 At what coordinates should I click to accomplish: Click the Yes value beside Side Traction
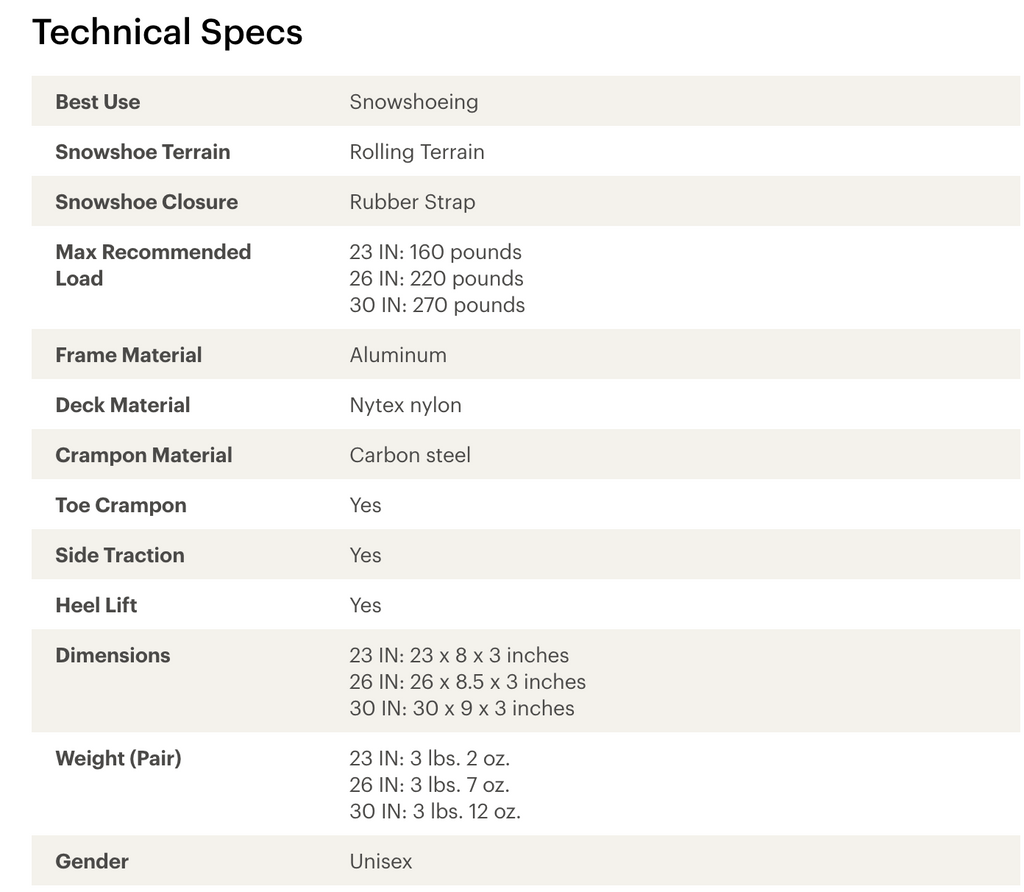(366, 555)
